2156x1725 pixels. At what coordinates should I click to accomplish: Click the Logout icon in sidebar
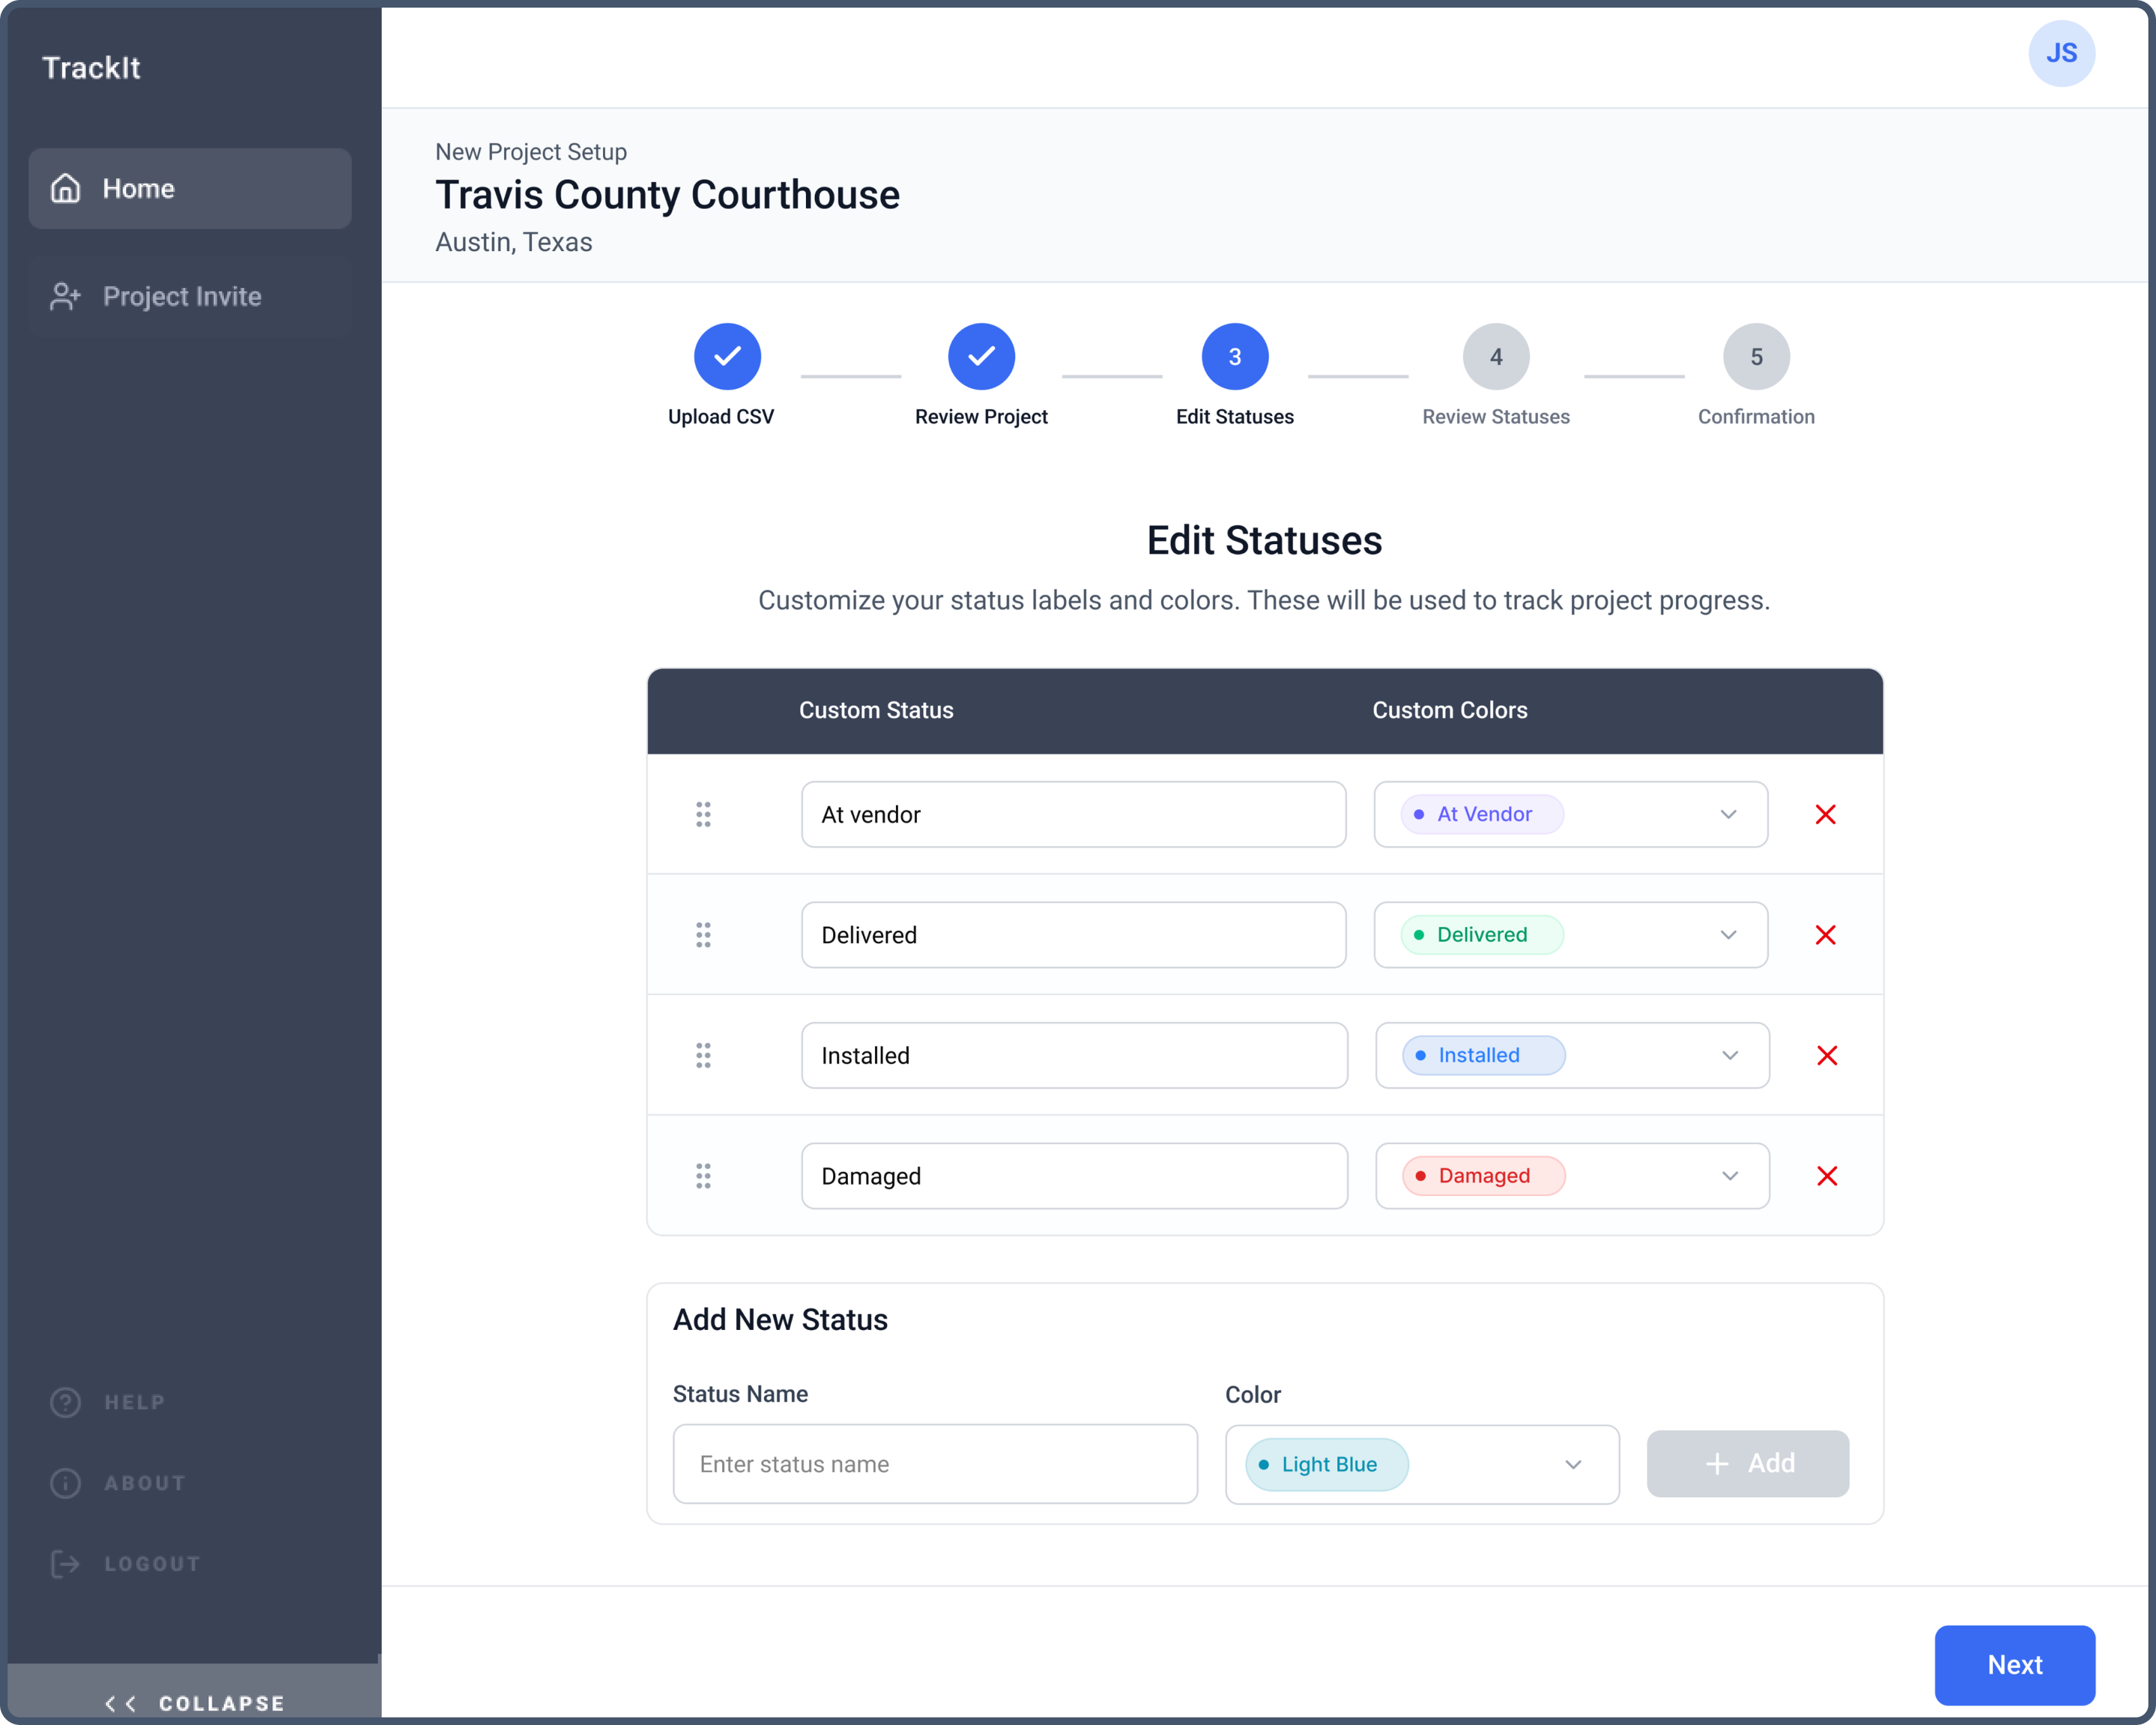click(x=66, y=1563)
